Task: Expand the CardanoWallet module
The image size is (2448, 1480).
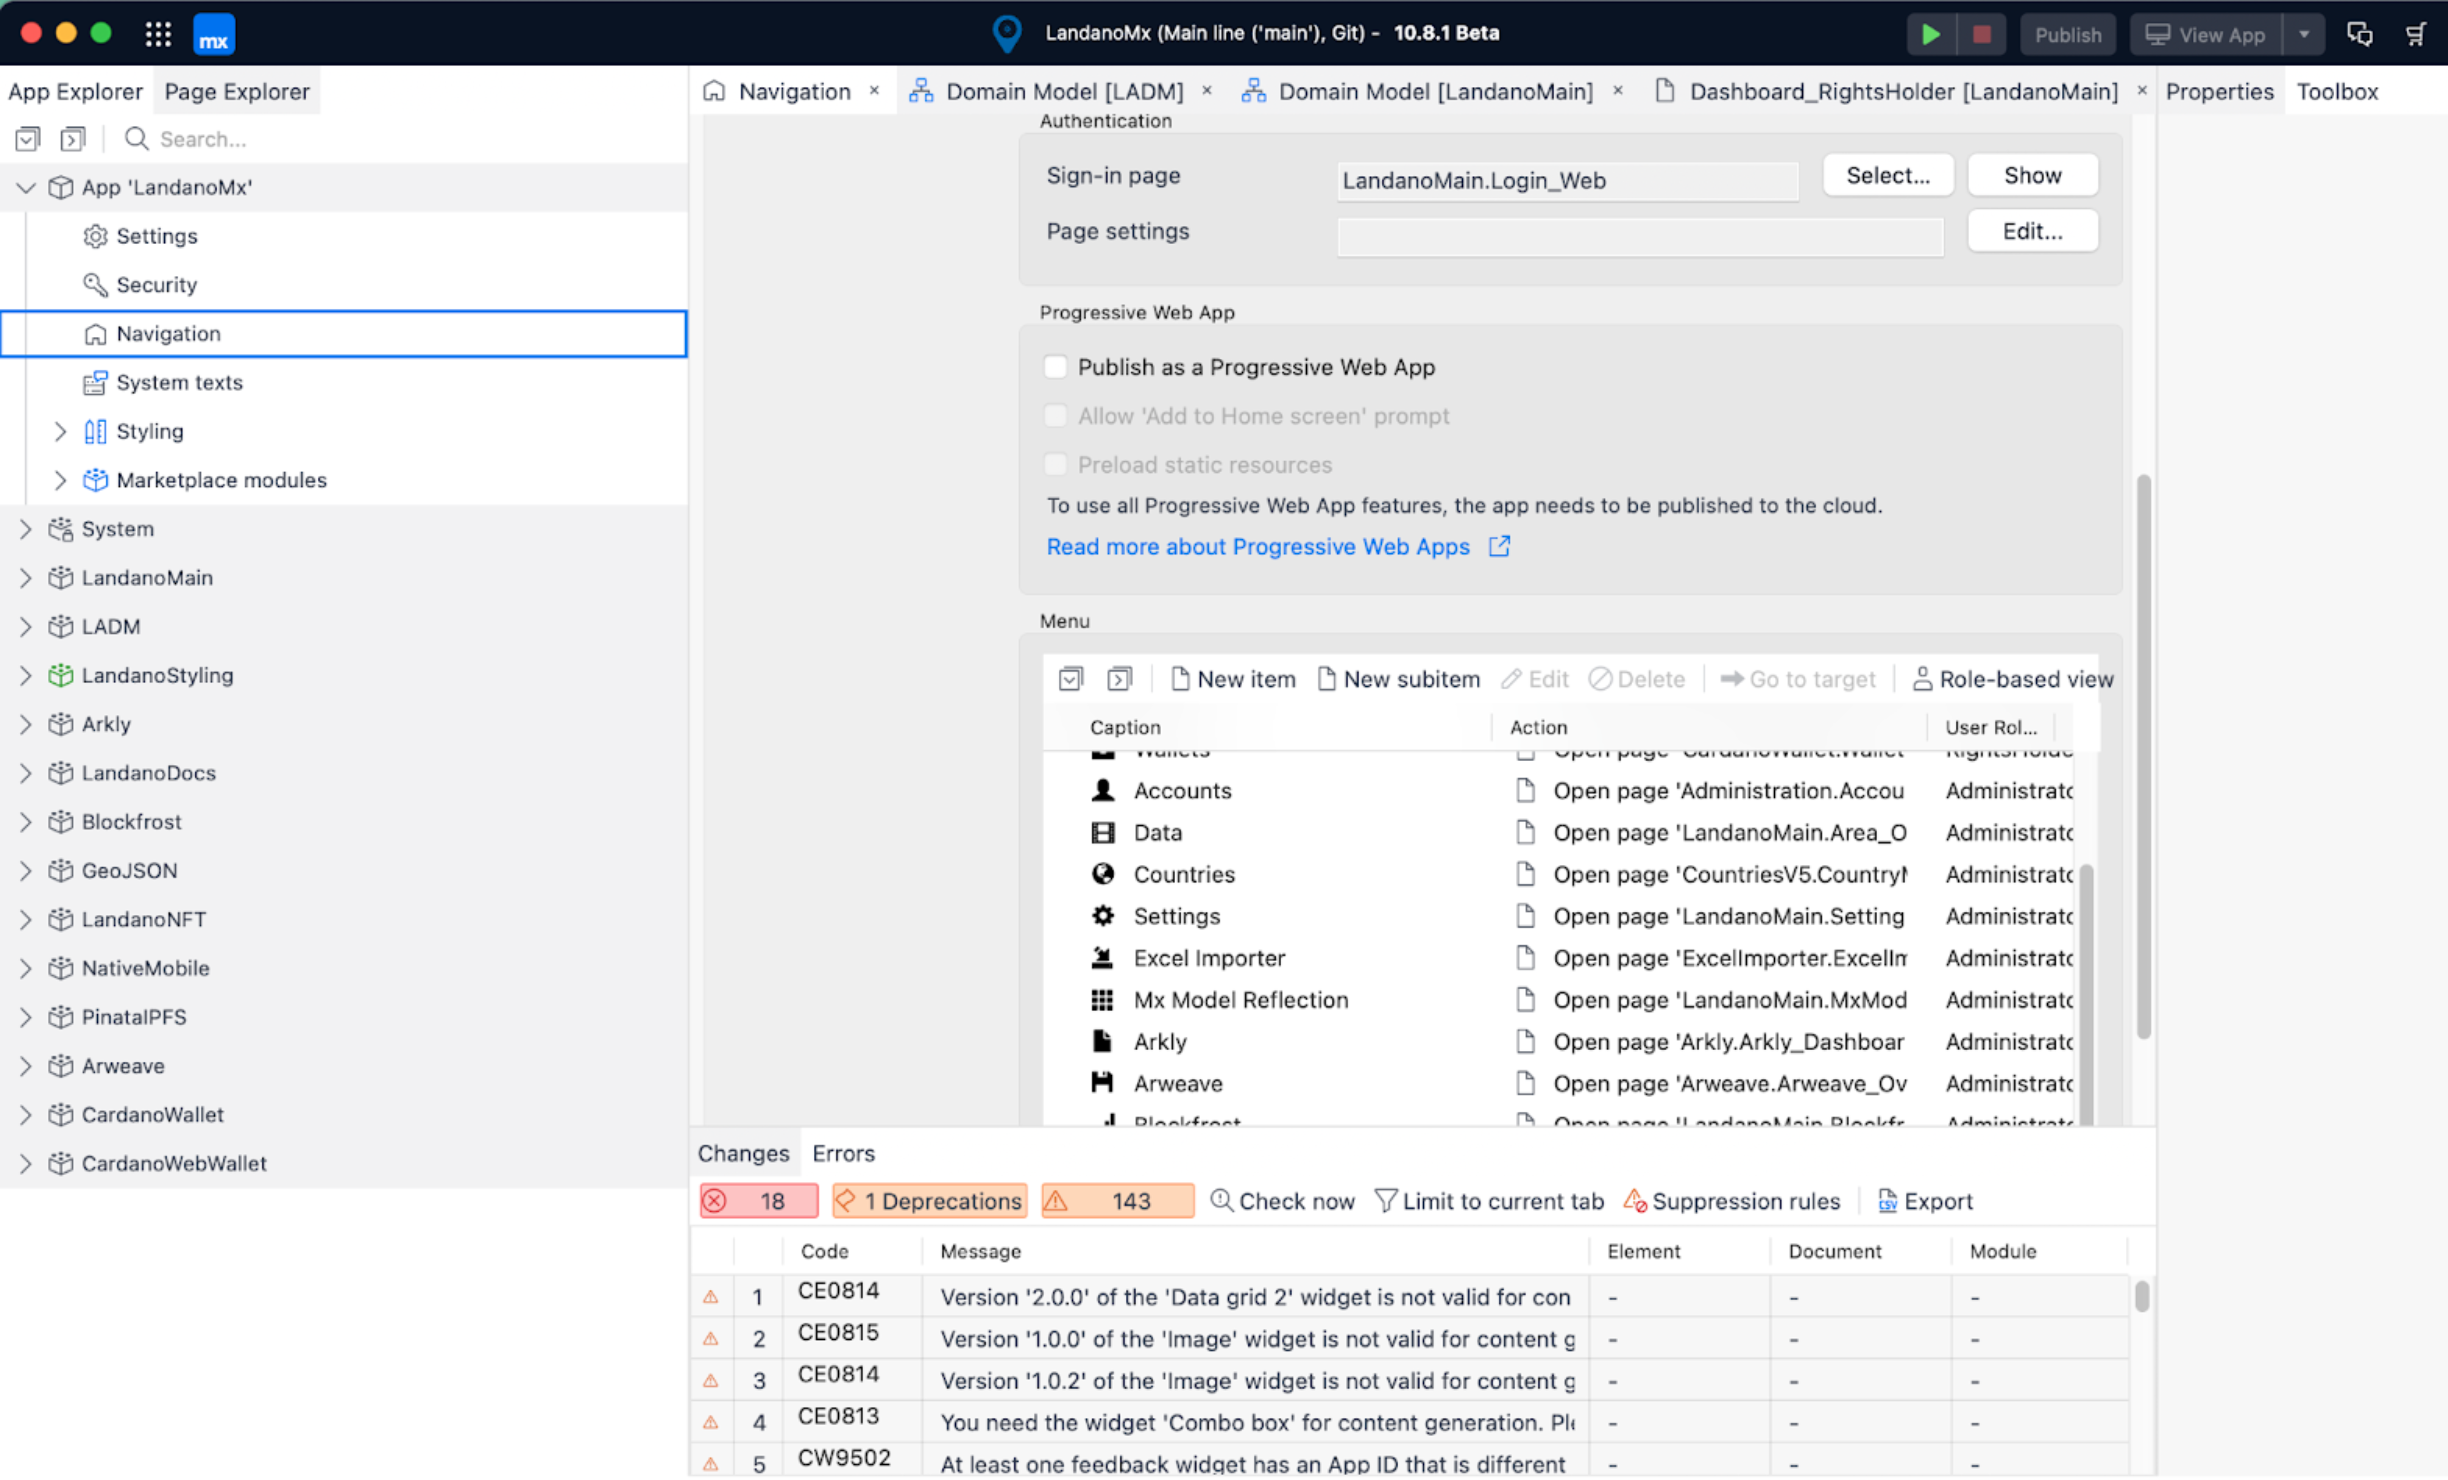Action: tap(26, 1115)
